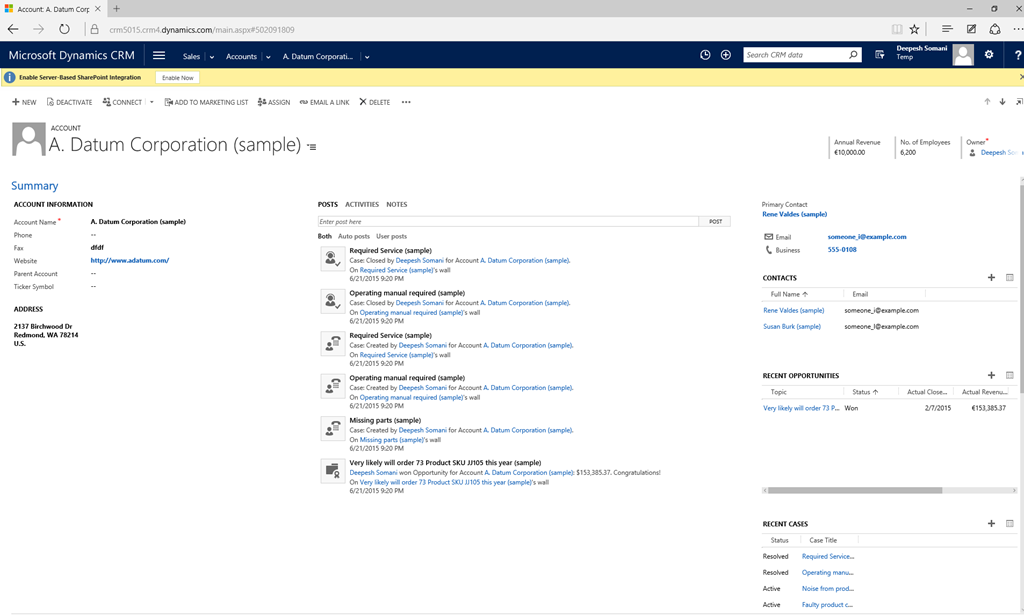
Task: Click the quick create plus icon
Action: [726, 55]
